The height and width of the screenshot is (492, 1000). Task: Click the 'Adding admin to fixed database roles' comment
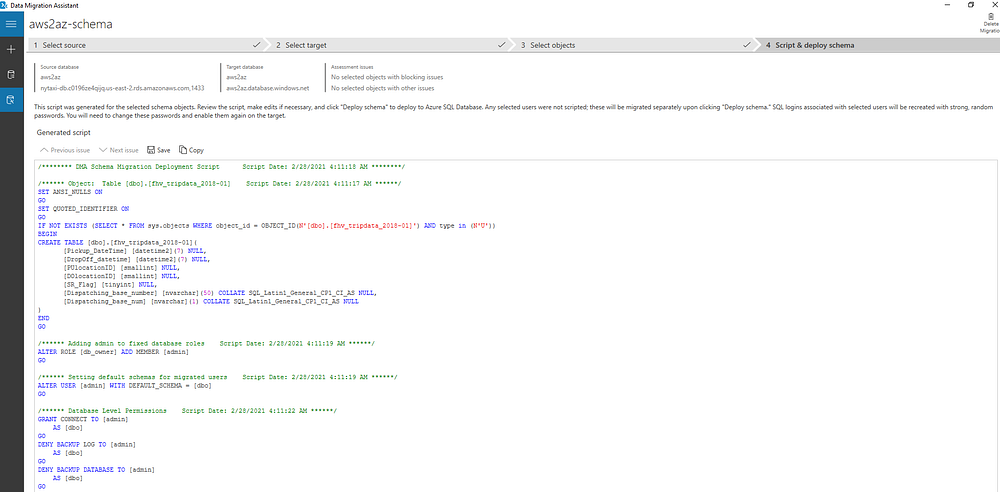pos(206,343)
